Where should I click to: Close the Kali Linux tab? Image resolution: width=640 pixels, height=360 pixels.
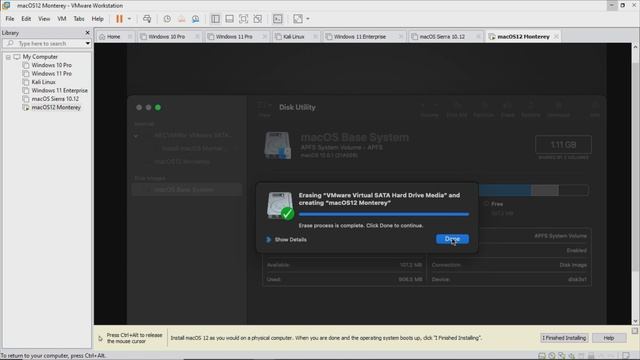[315, 37]
